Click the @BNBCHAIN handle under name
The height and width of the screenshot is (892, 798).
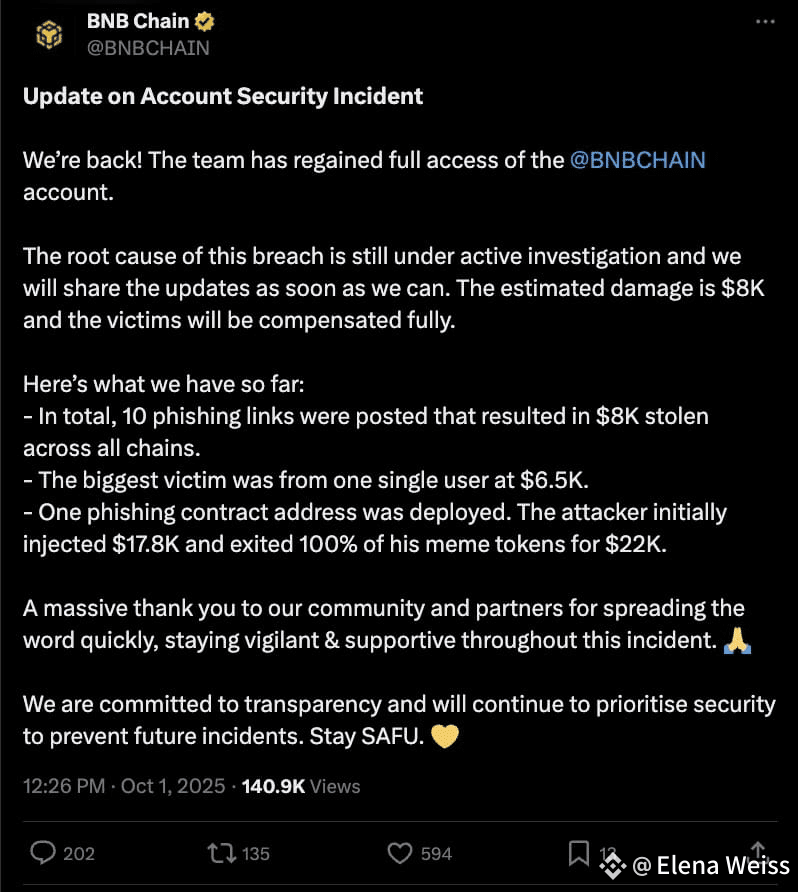[x=149, y=47]
